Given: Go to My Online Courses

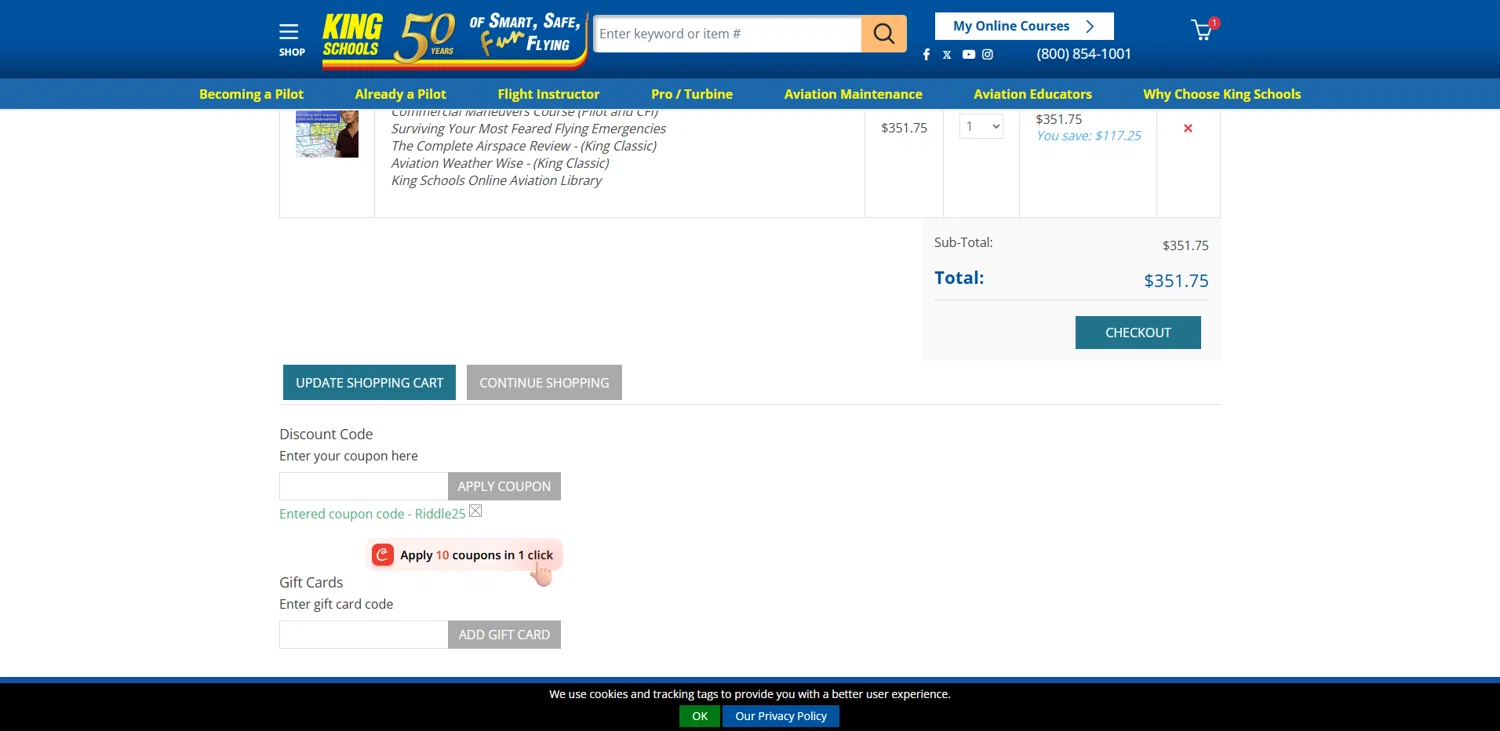Looking at the screenshot, I should (x=1024, y=26).
